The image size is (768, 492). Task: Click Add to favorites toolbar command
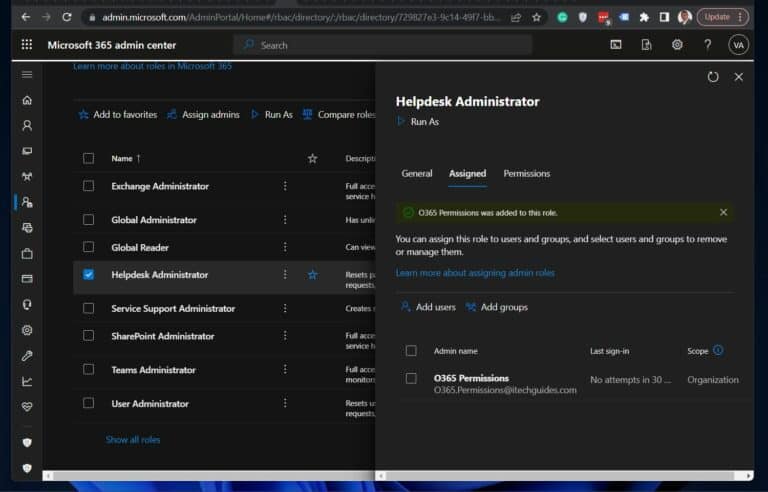(118, 115)
